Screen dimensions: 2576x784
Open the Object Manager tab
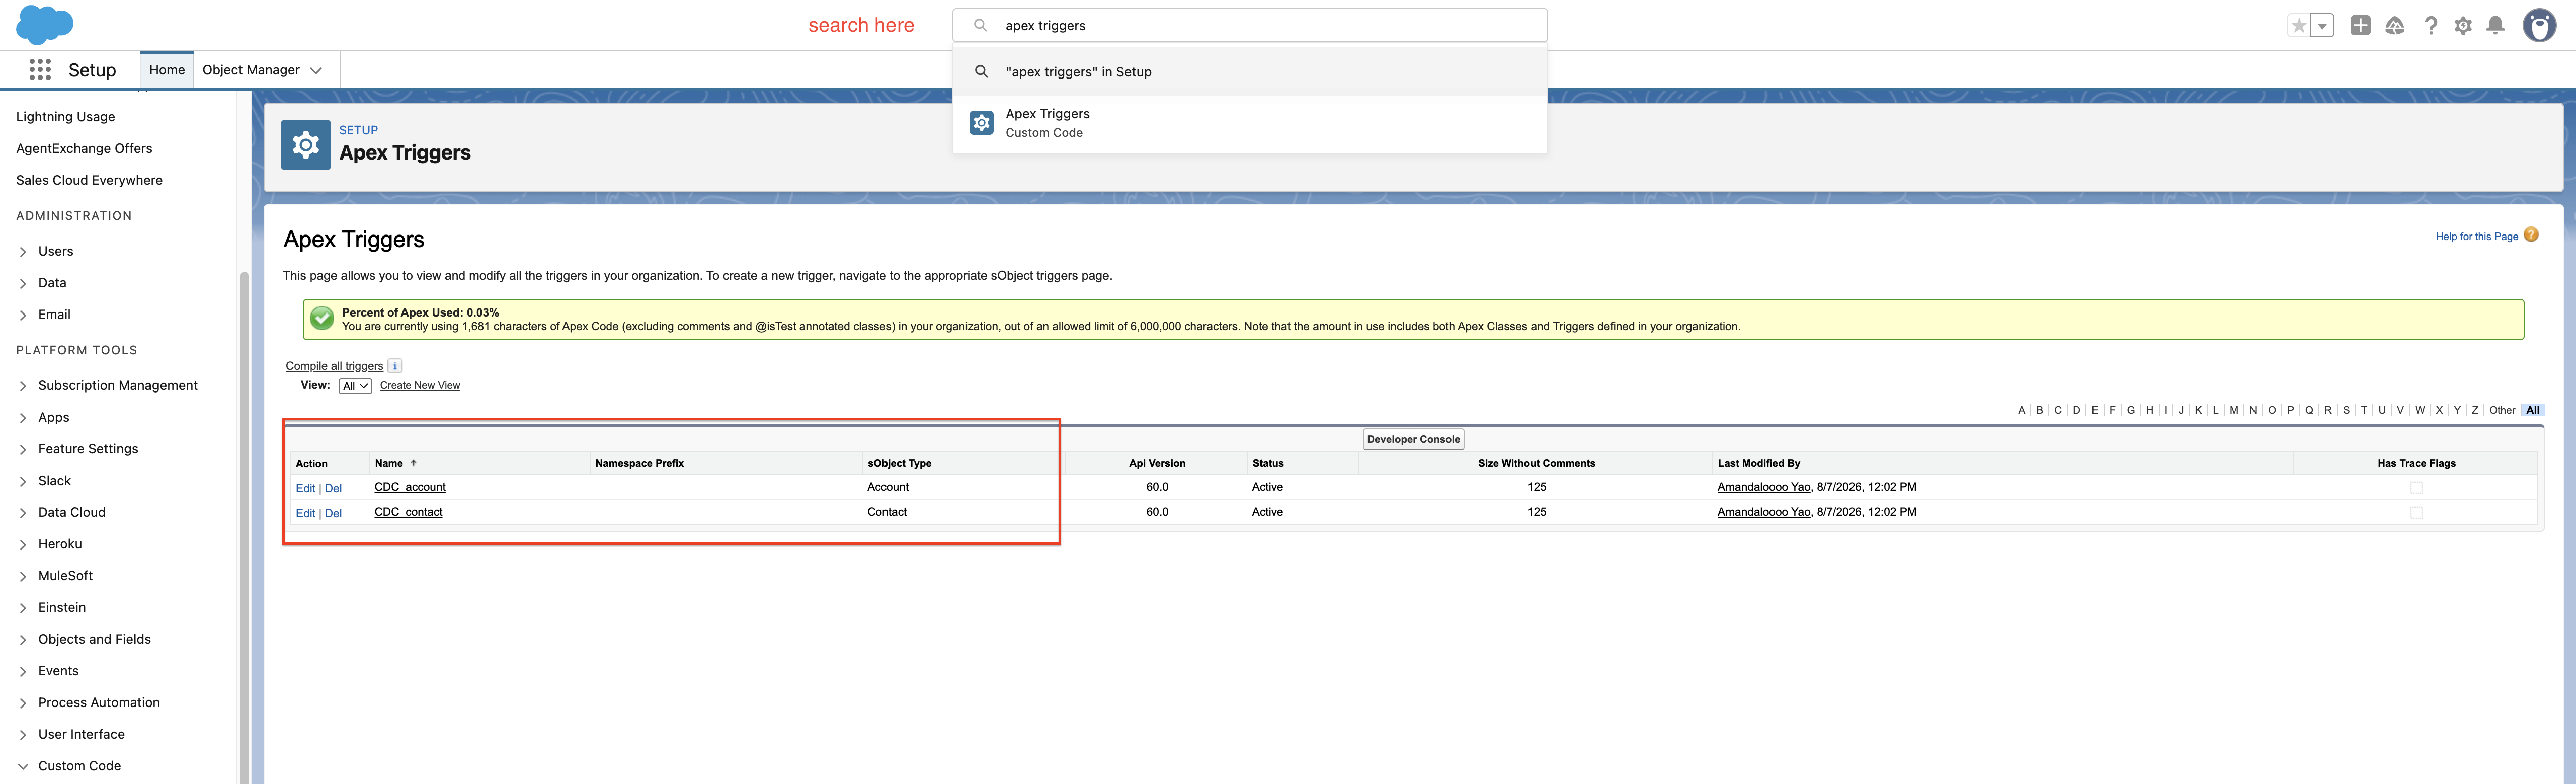point(251,70)
